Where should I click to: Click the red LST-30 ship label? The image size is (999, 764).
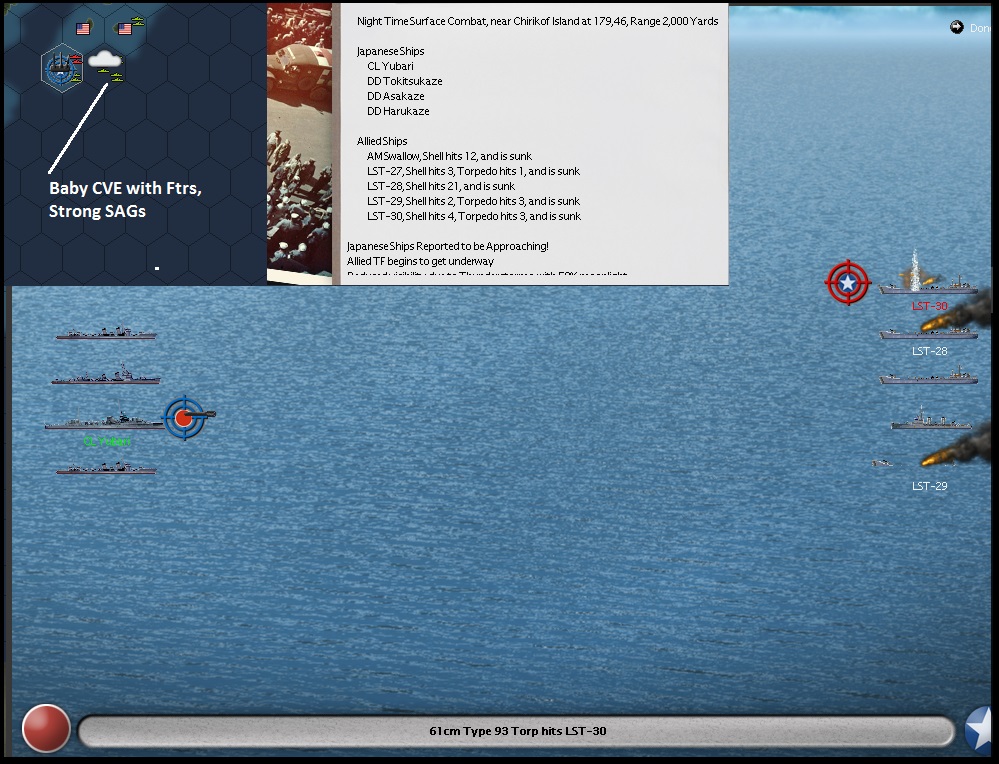point(930,306)
